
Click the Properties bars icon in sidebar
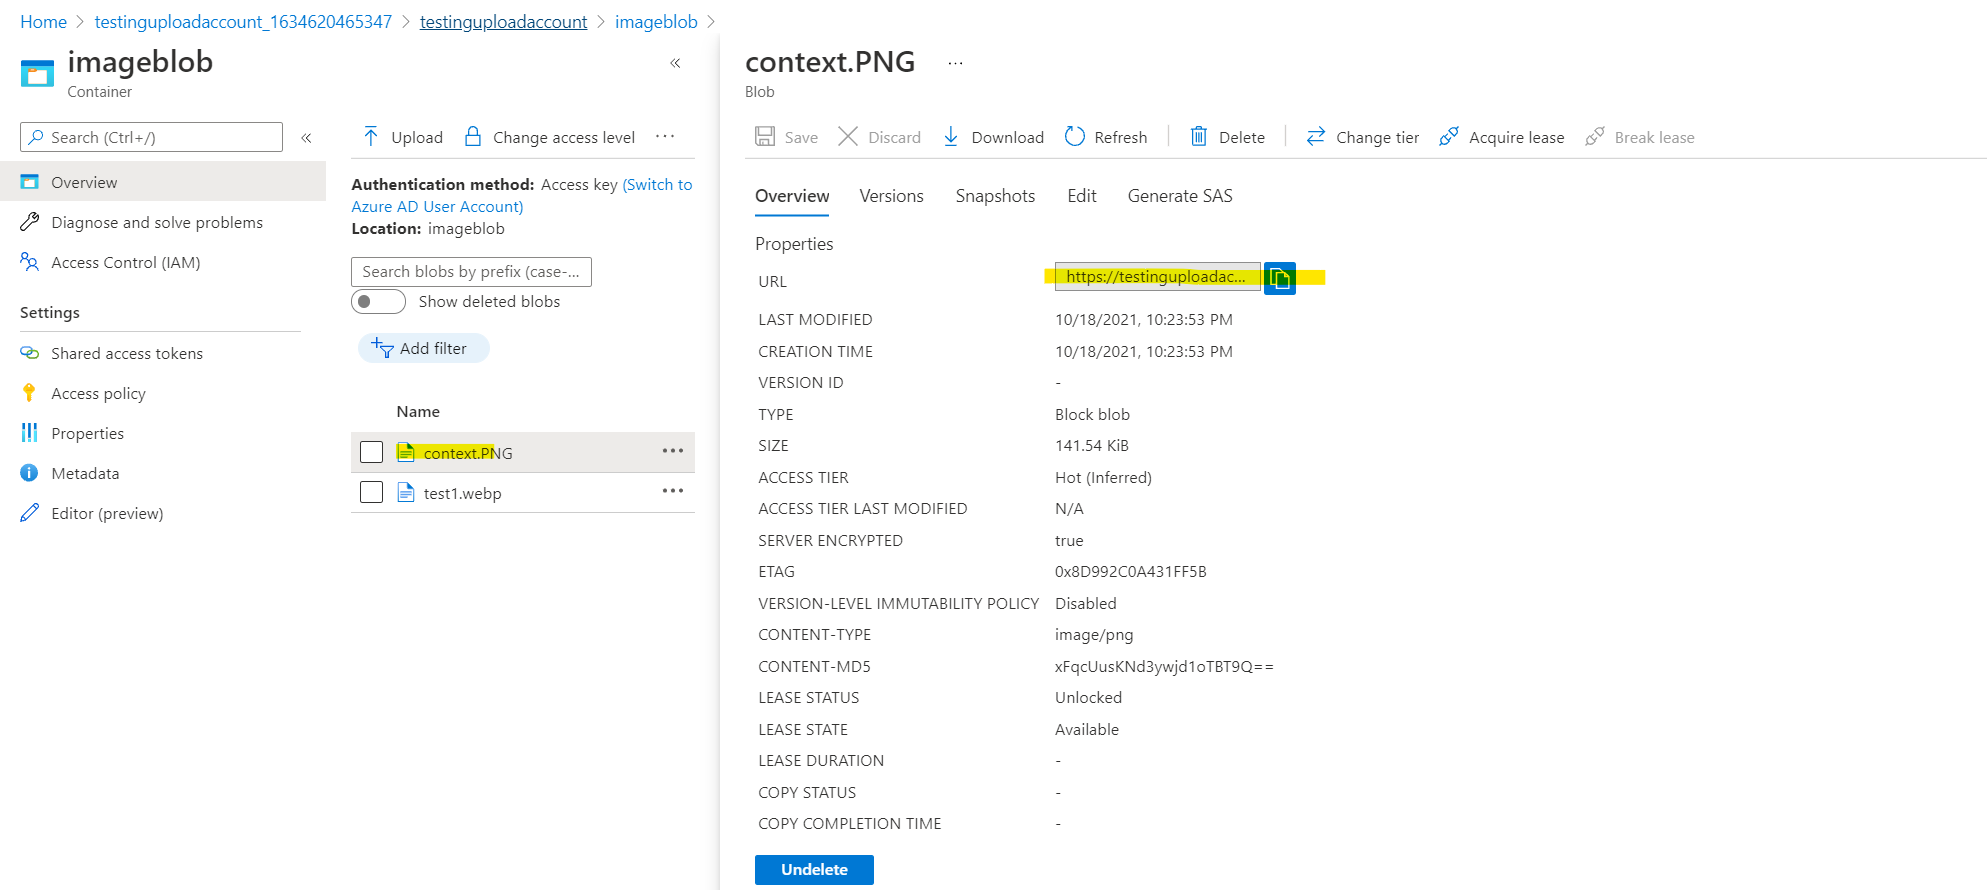pyautogui.click(x=30, y=433)
